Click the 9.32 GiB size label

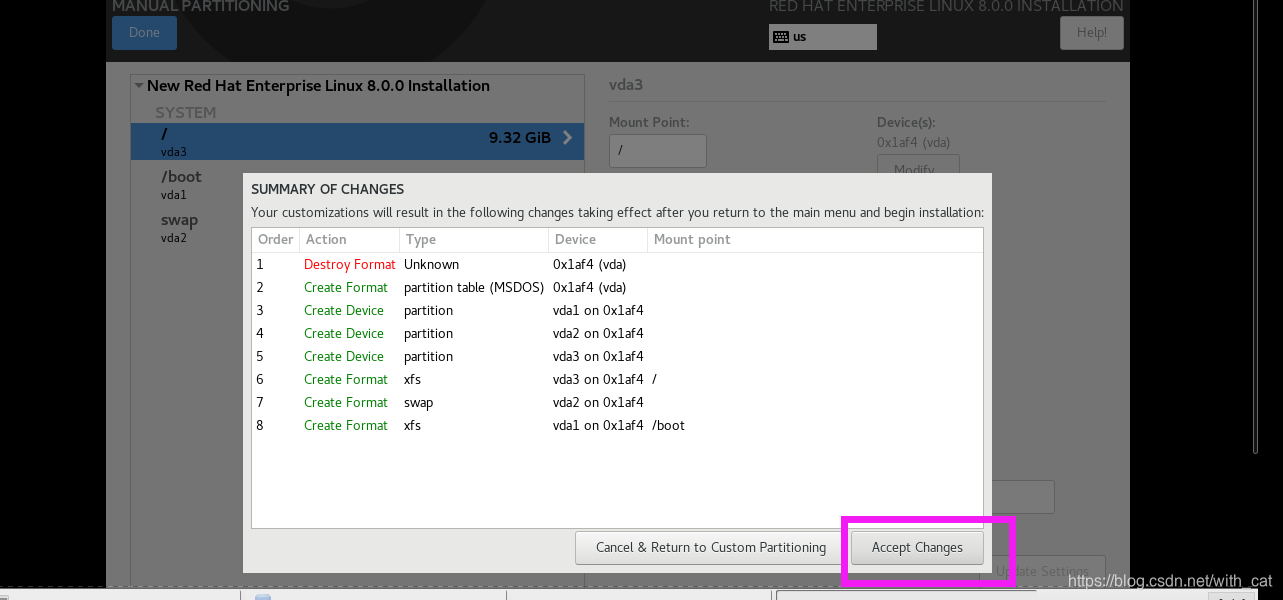tap(520, 138)
